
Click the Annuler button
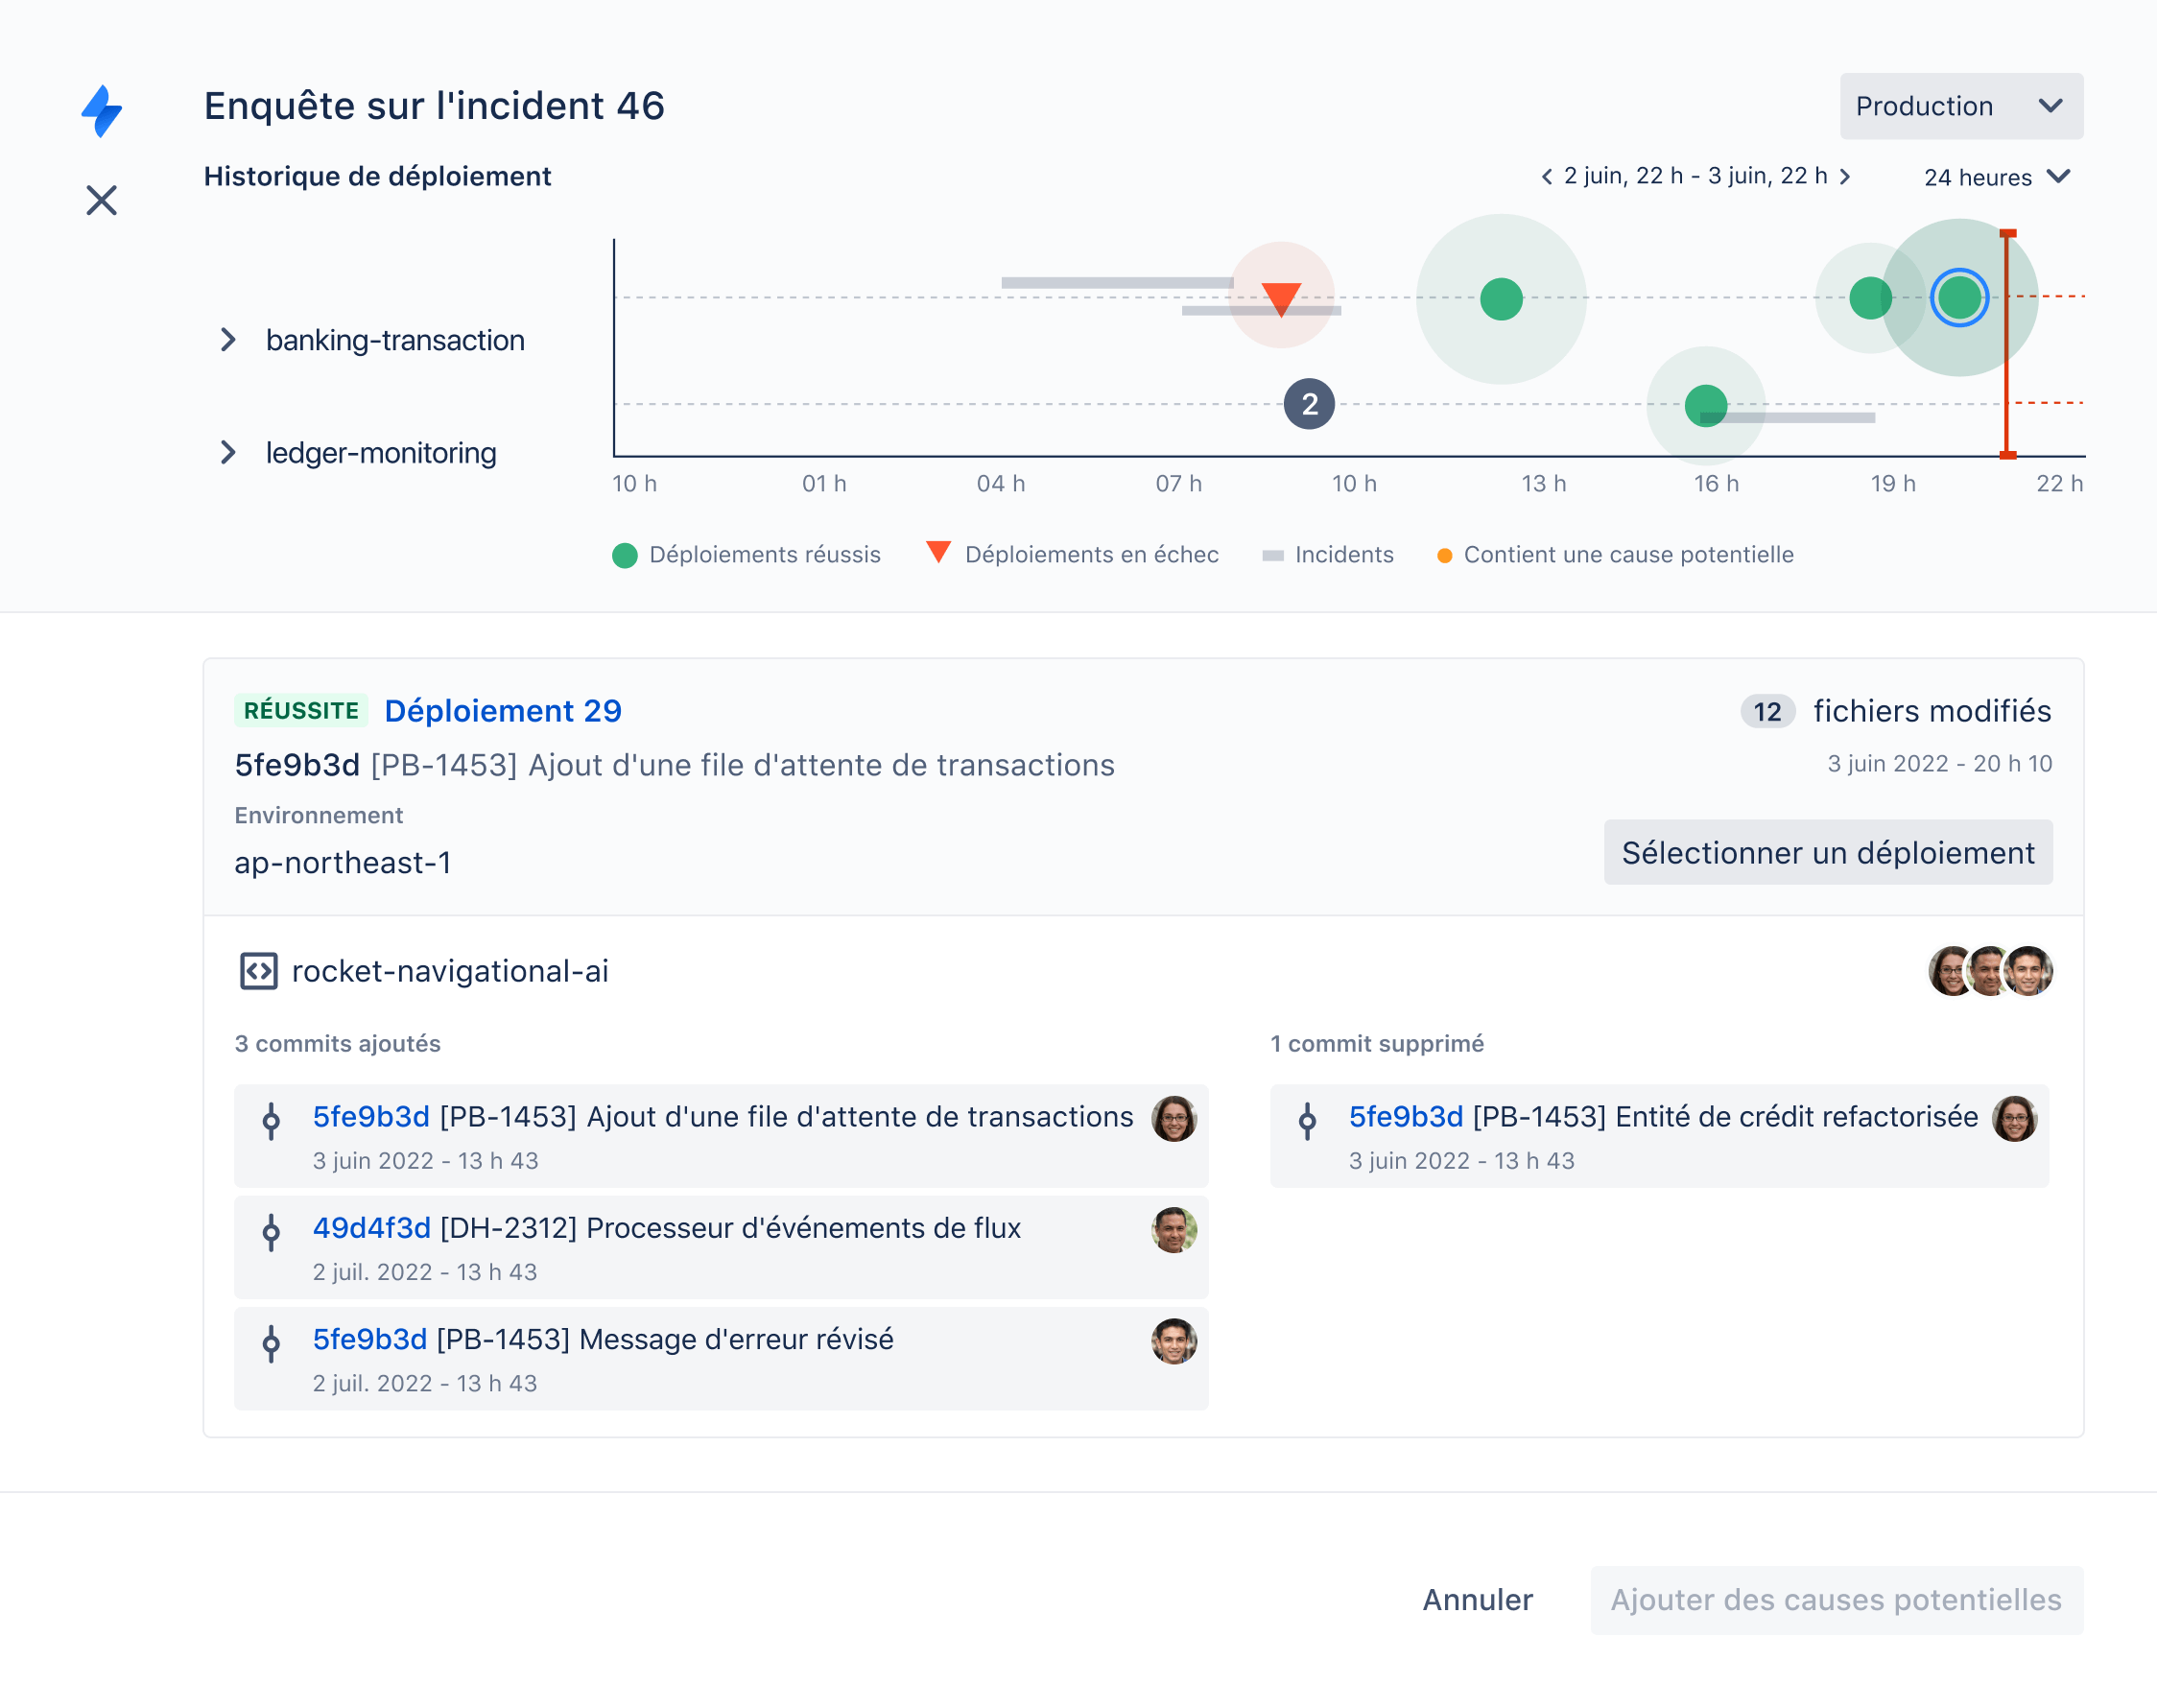click(x=1477, y=1600)
